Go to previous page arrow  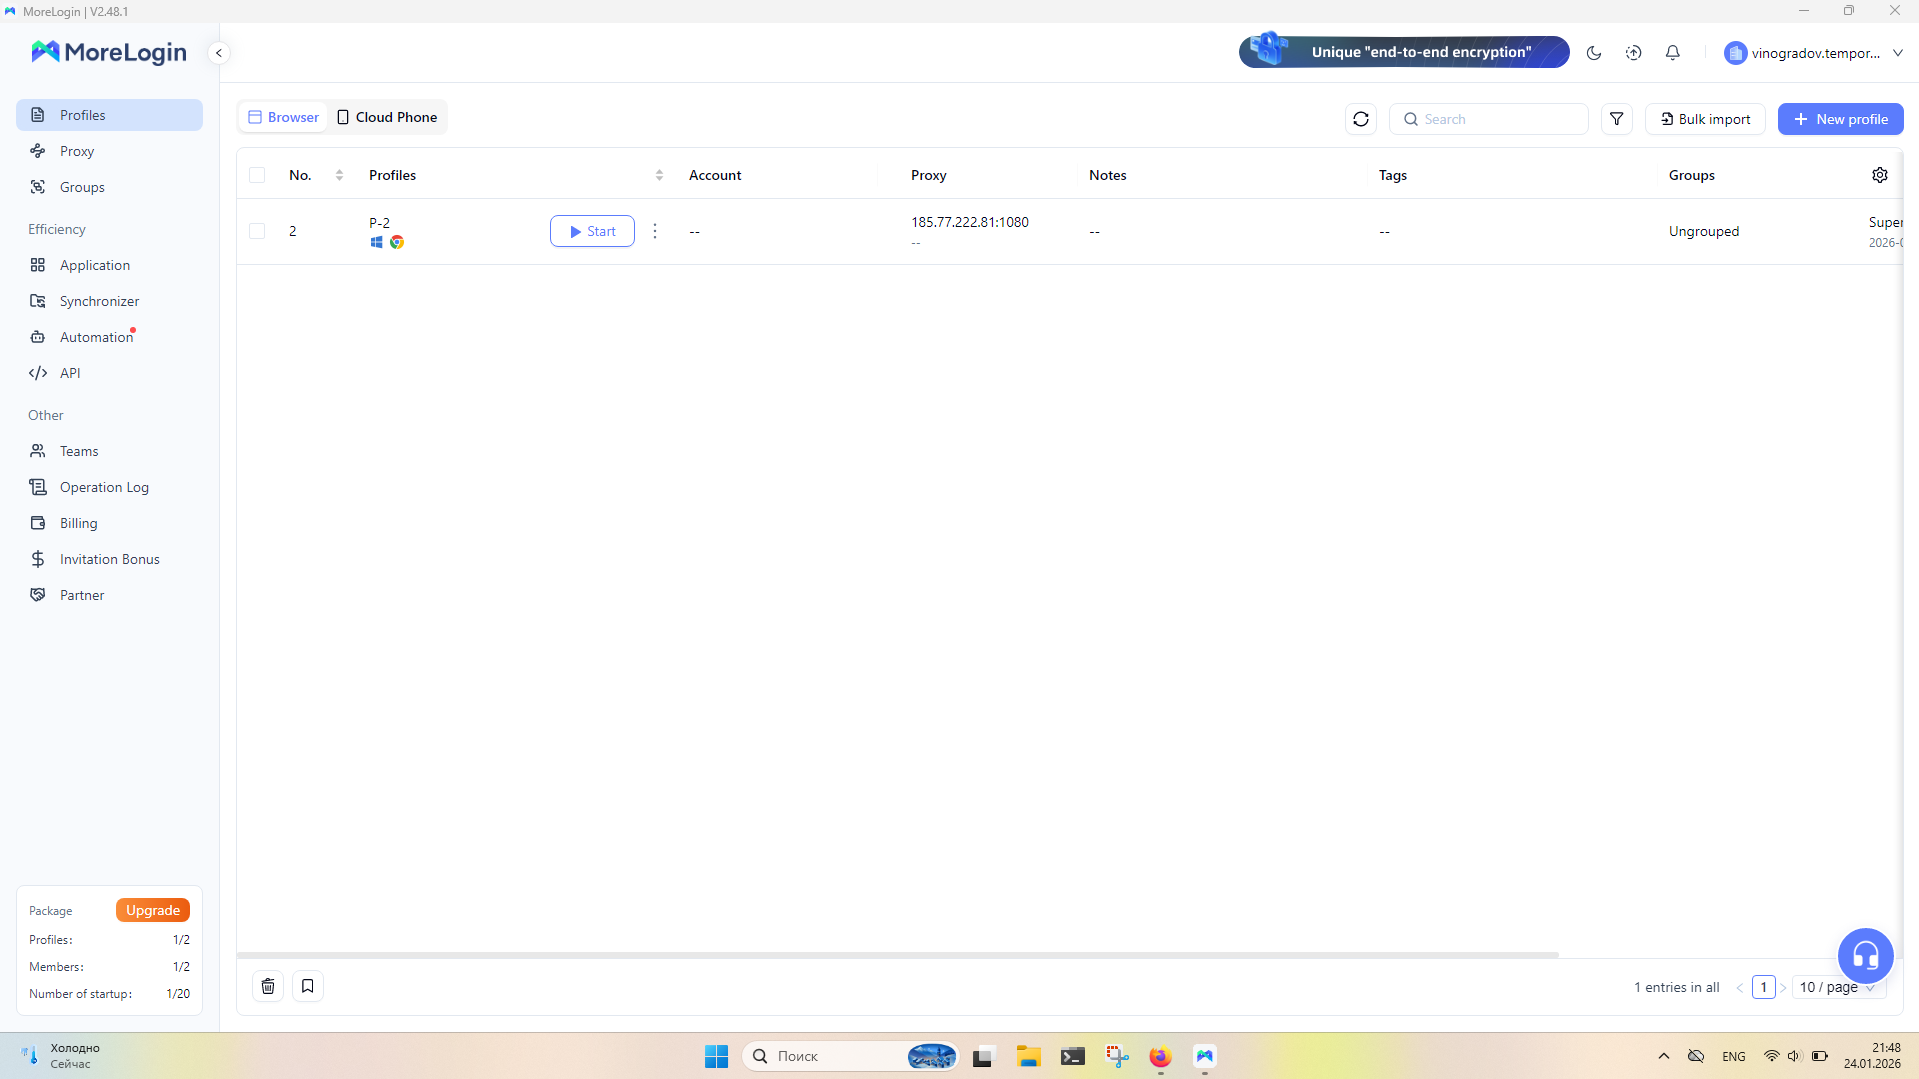coord(1740,987)
